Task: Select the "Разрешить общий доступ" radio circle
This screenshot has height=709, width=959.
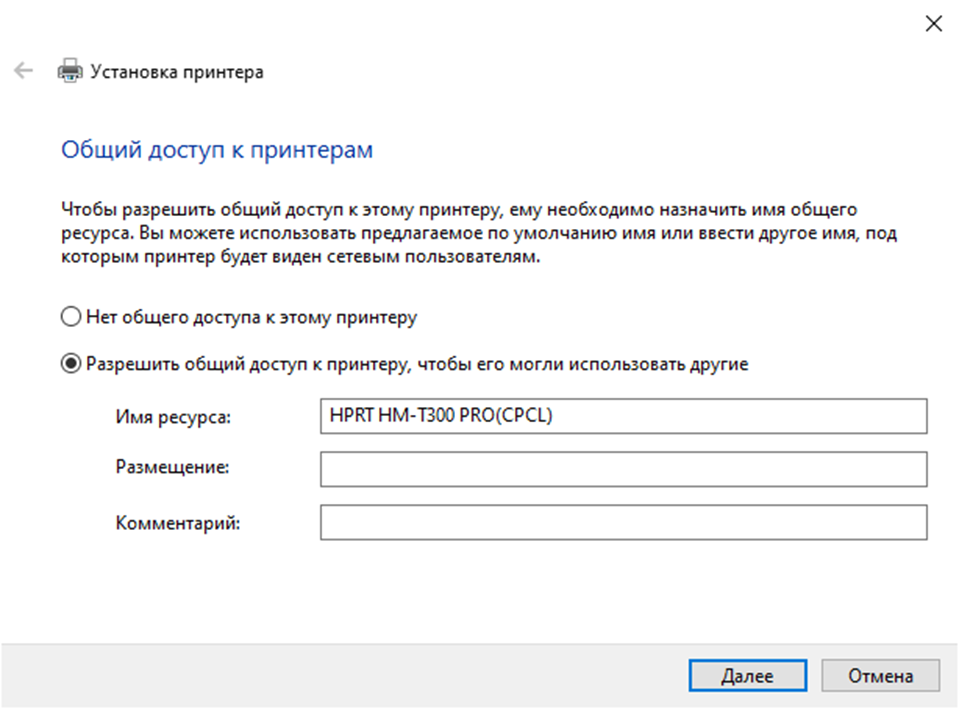Action: click(x=70, y=364)
